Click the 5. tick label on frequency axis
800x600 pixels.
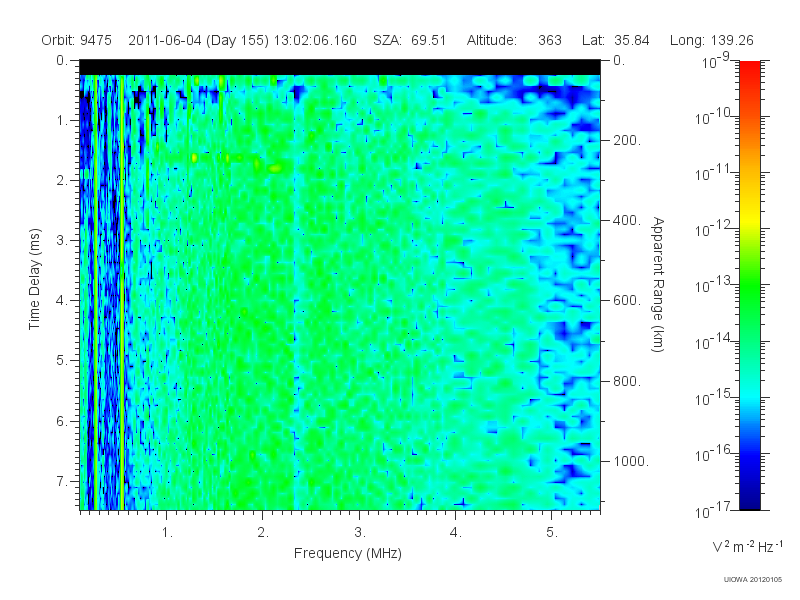tap(552, 533)
